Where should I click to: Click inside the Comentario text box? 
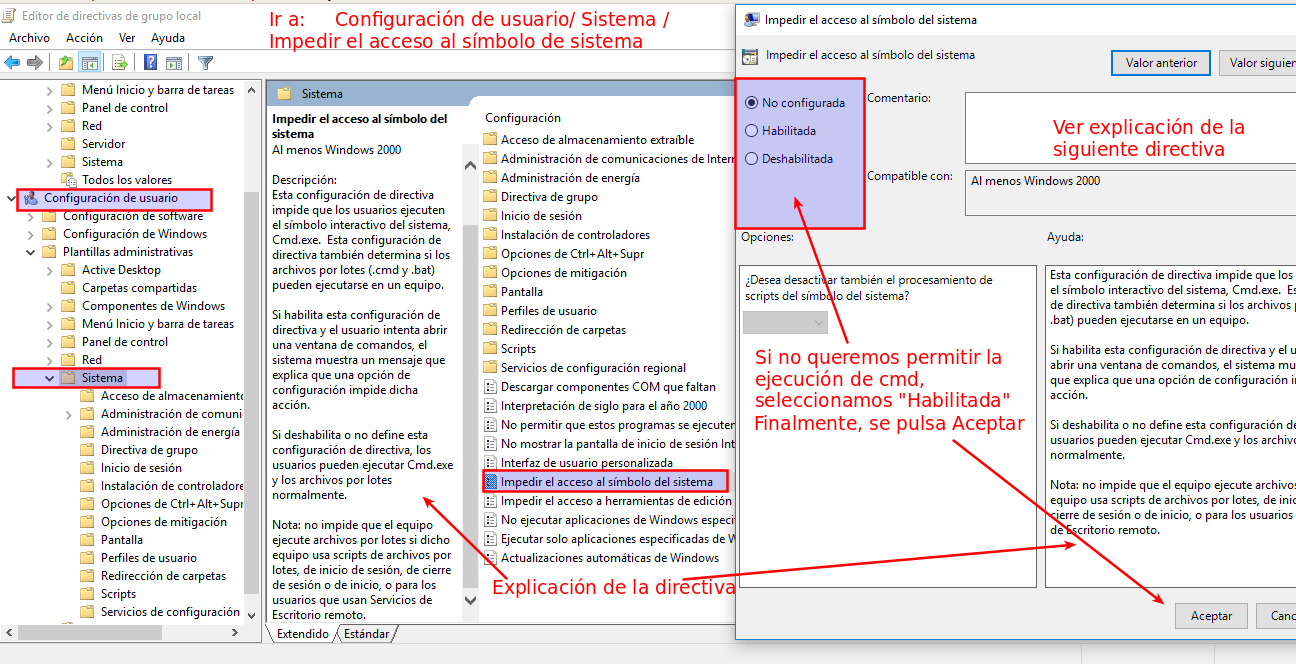coord(1130,128)
